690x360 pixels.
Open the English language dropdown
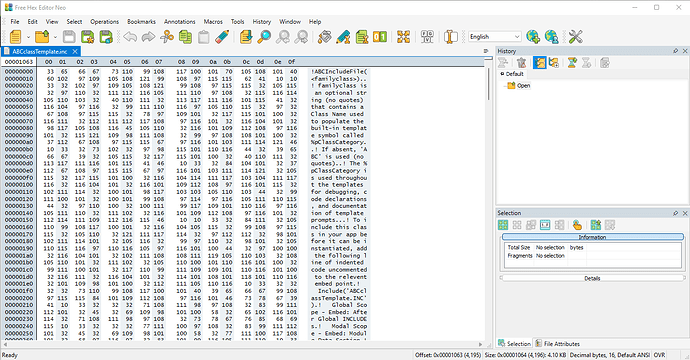point(495,37)
